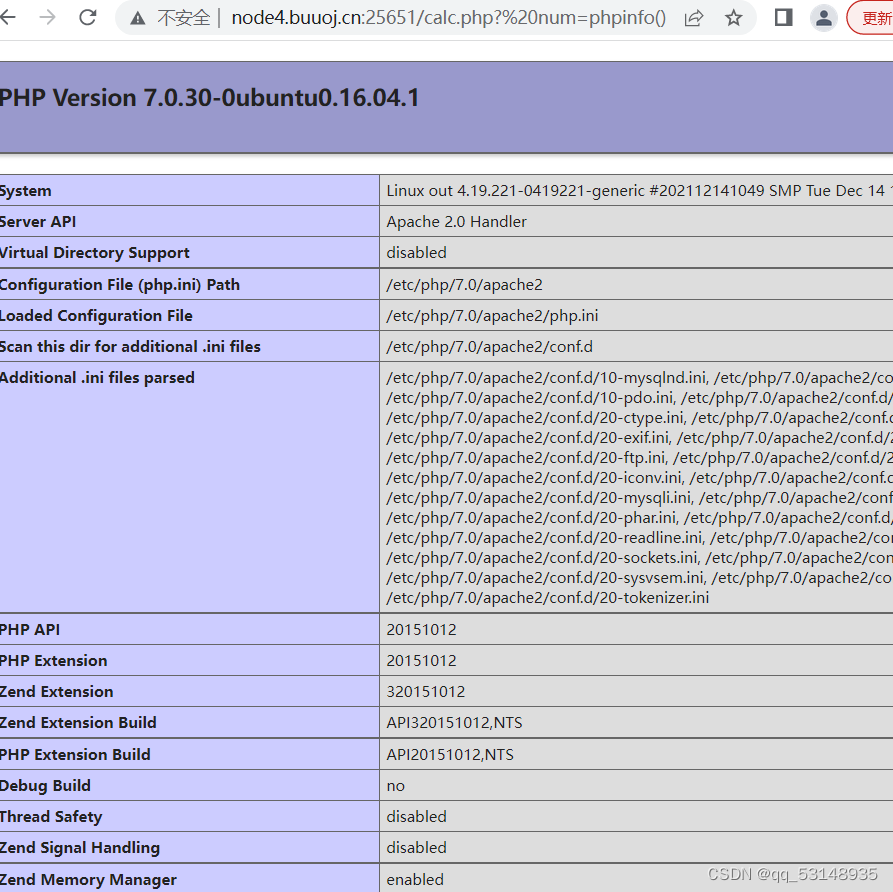The height and width of the screenshot is (892, 893).
Task: Select the System row label
Action: pyautogui.click(x=26, y=191)
